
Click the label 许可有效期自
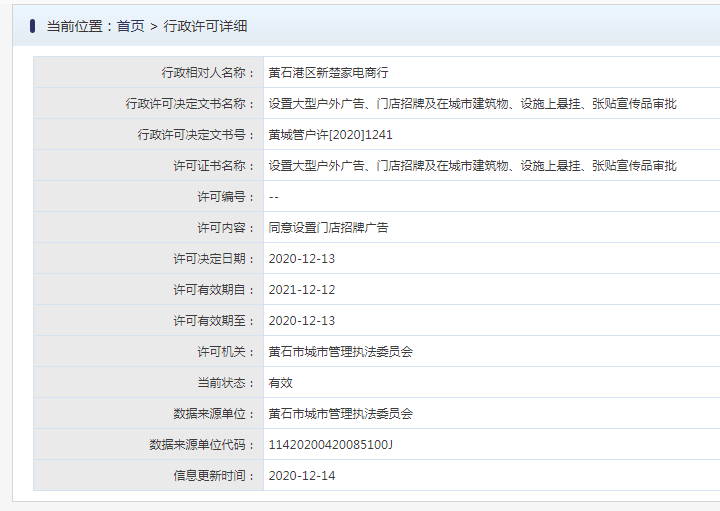(x=209, y=290)
